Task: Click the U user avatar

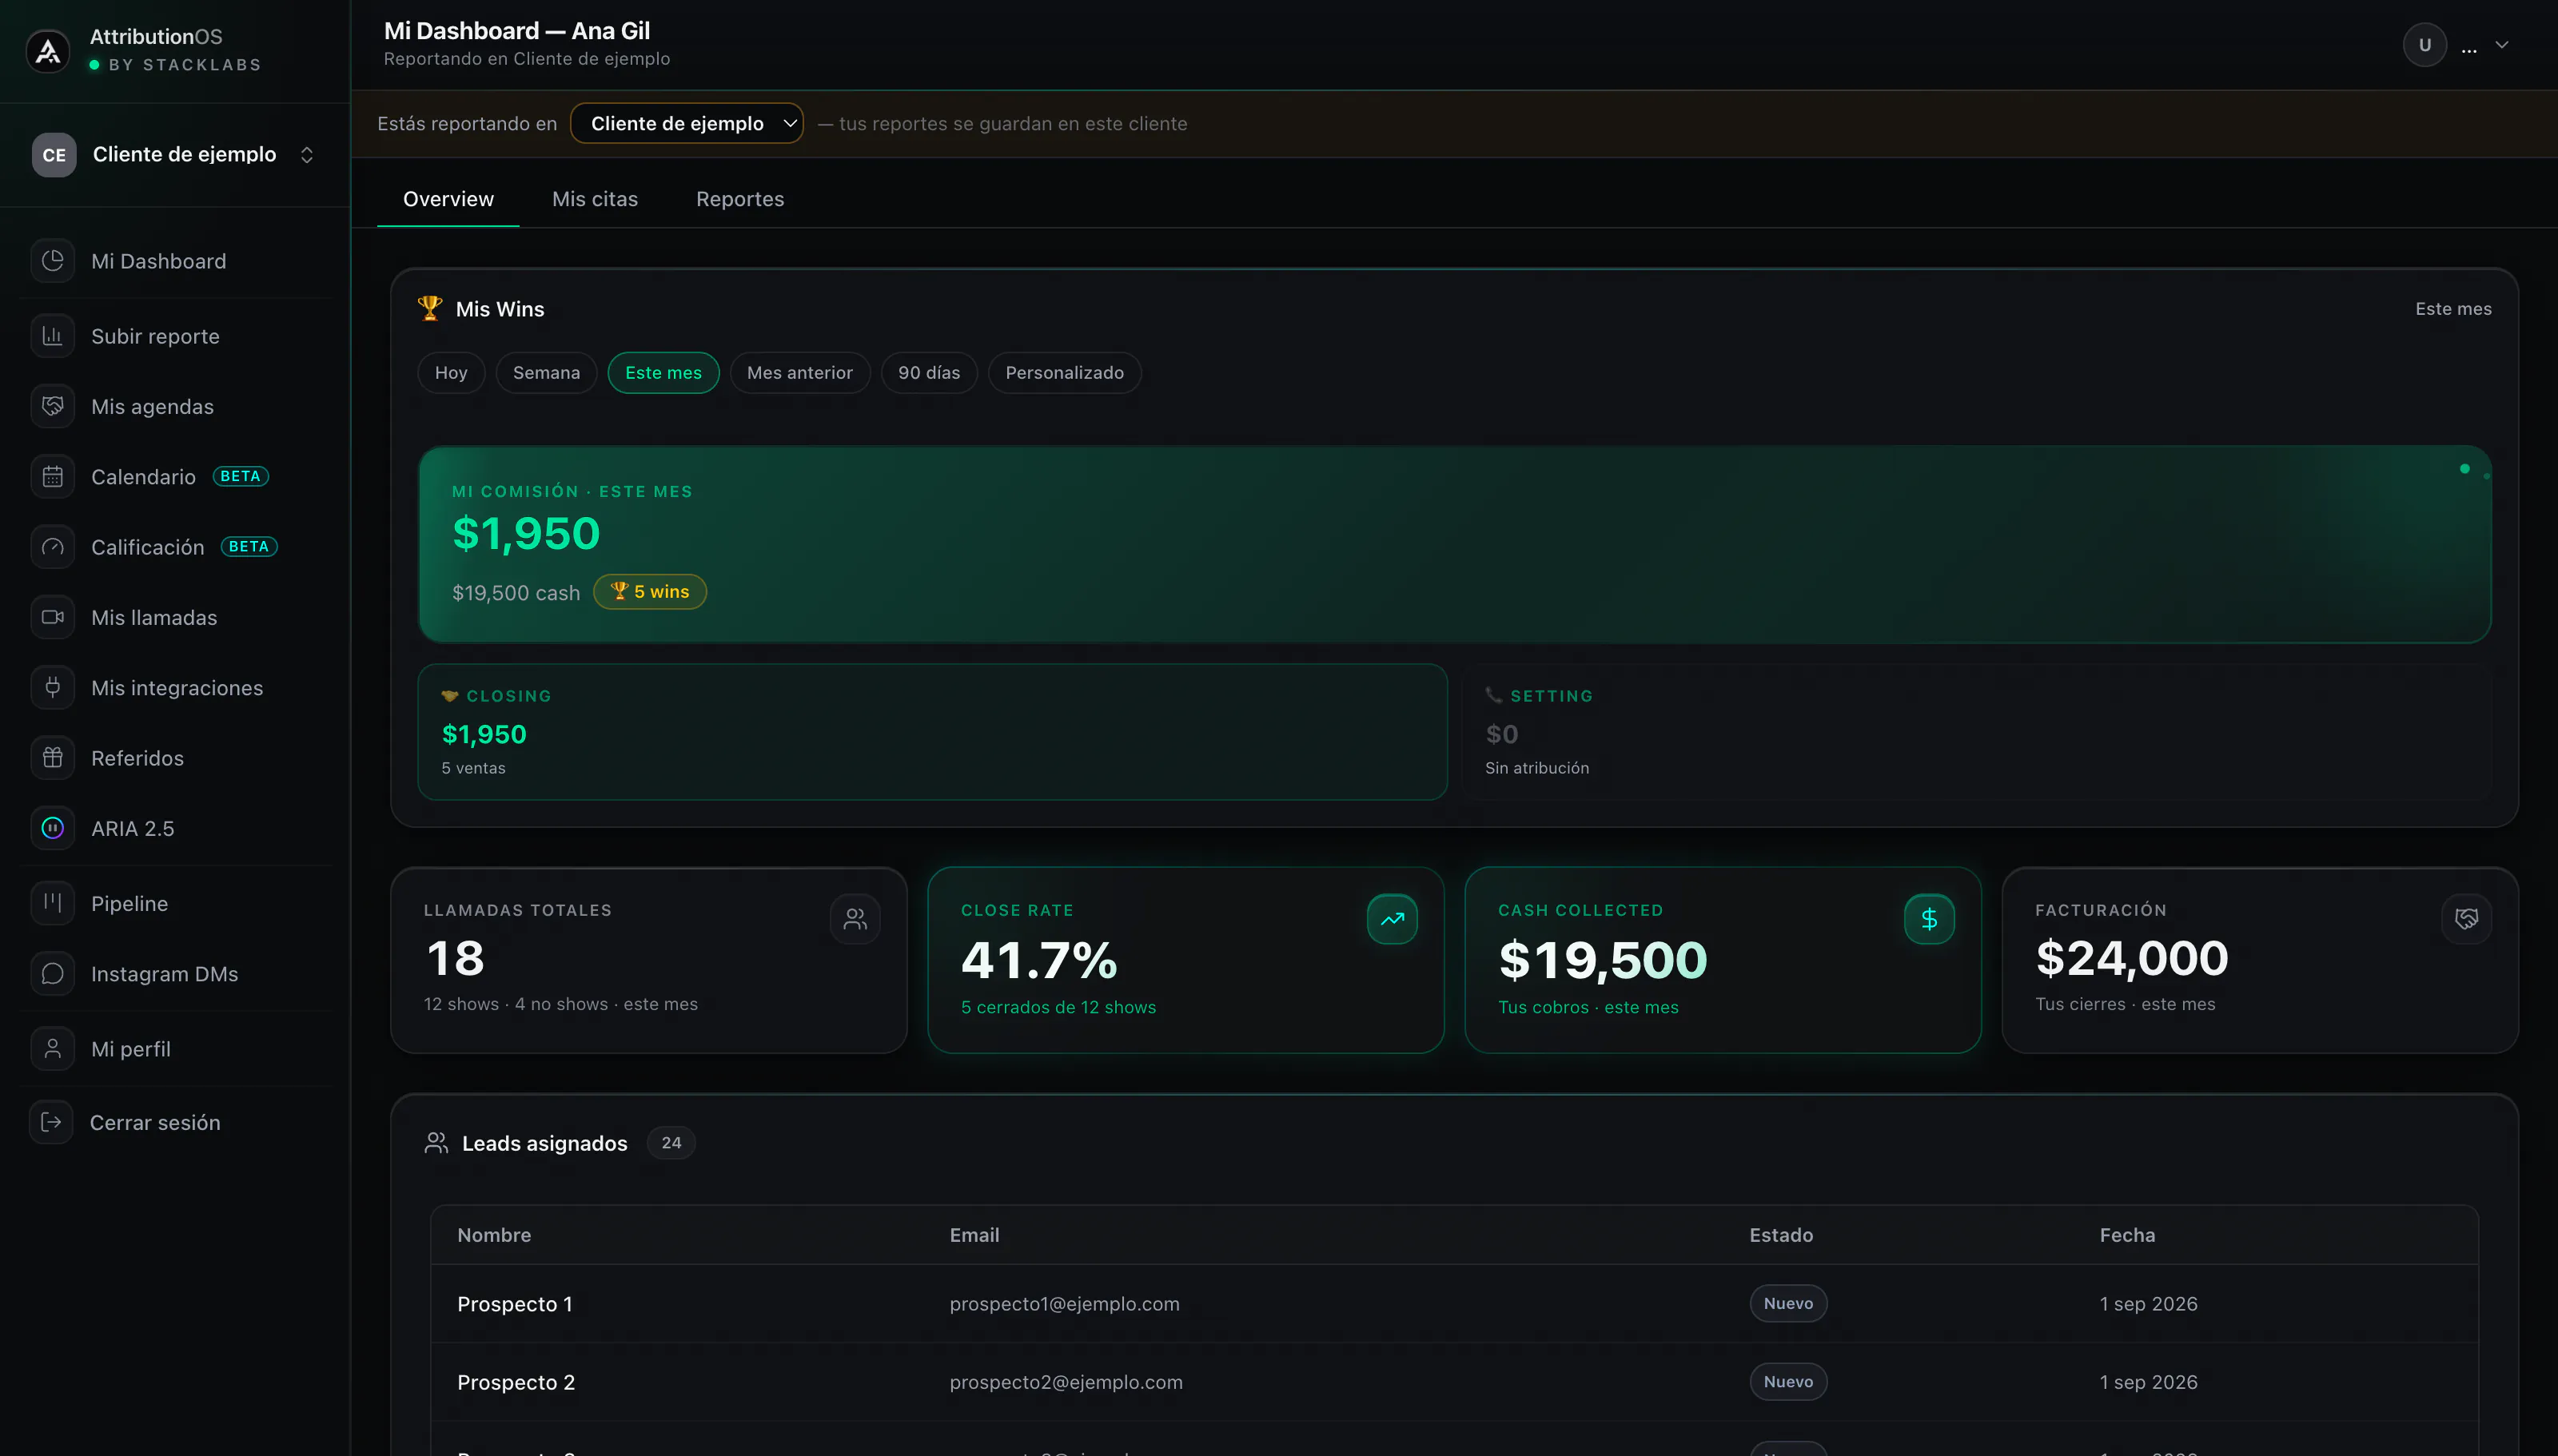Action: [2424, 45]
